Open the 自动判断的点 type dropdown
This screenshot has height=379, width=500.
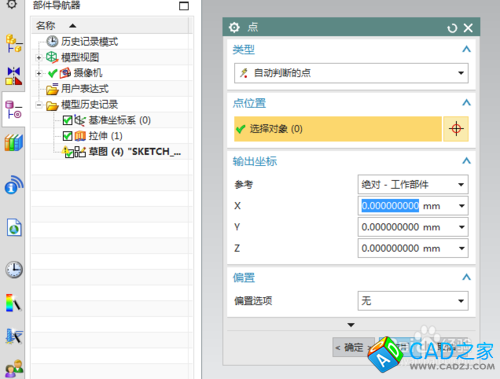click(x=351, y=73)
